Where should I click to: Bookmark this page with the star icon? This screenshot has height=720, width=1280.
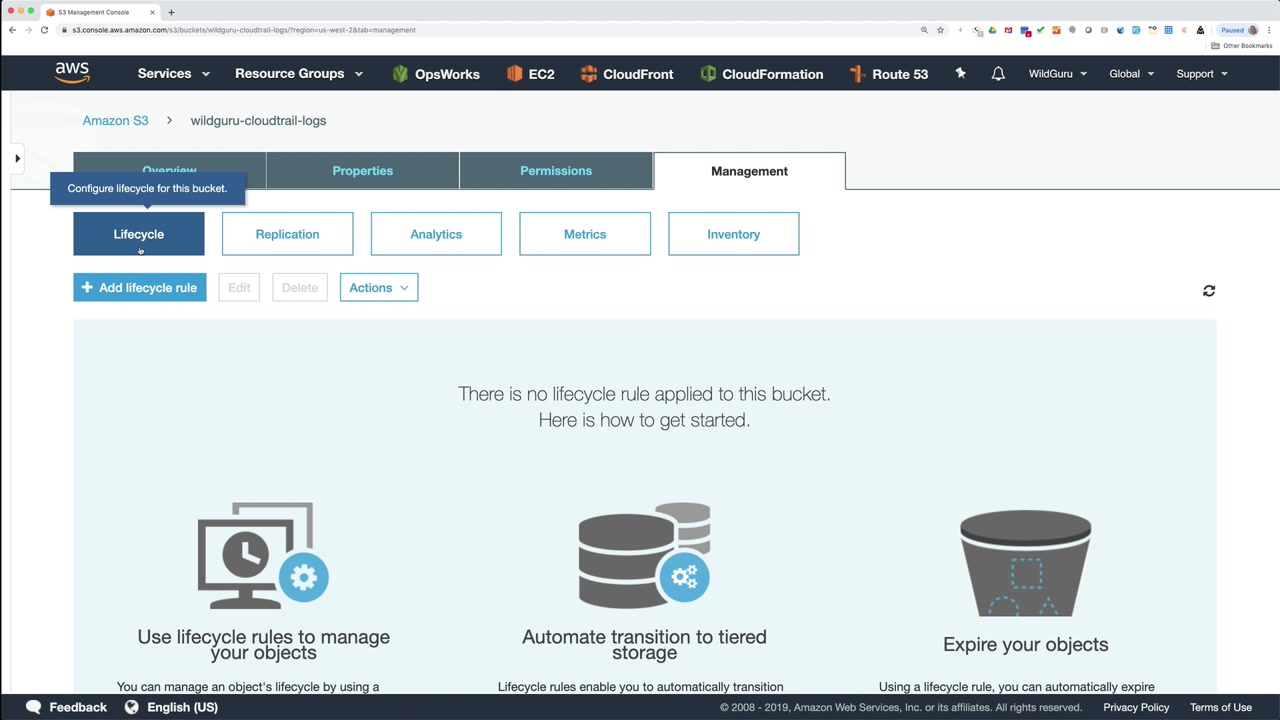(x=940, y=30)
